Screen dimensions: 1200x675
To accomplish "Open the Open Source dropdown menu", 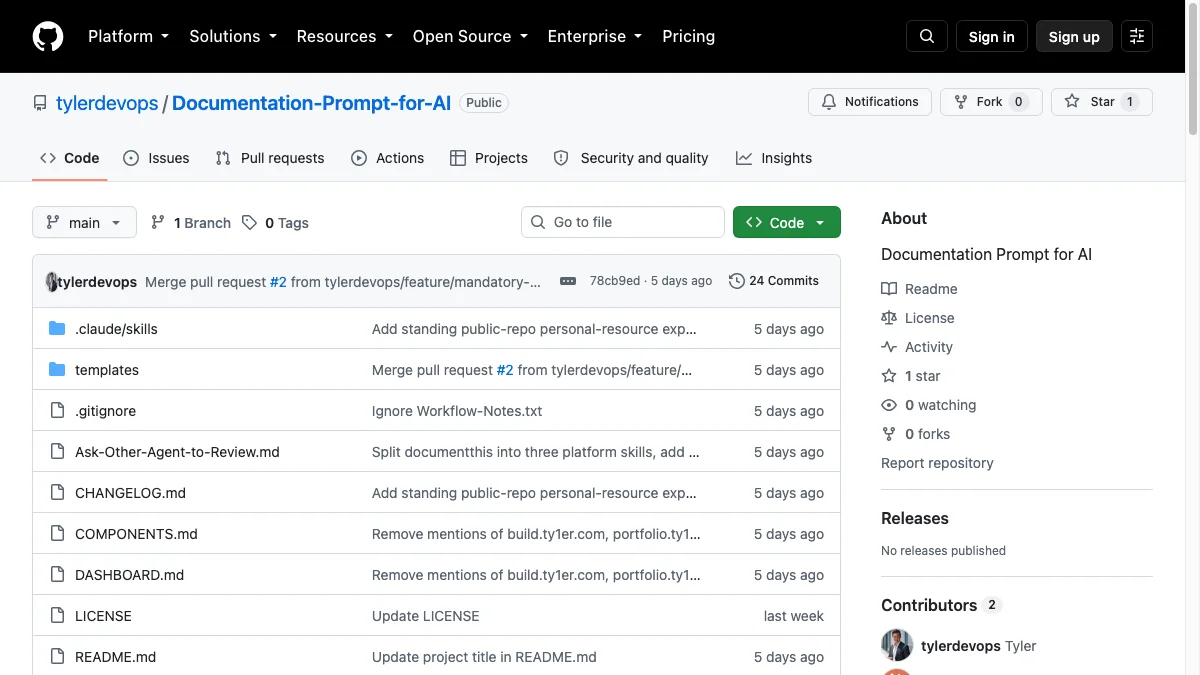I will click(x=469, y=36).
